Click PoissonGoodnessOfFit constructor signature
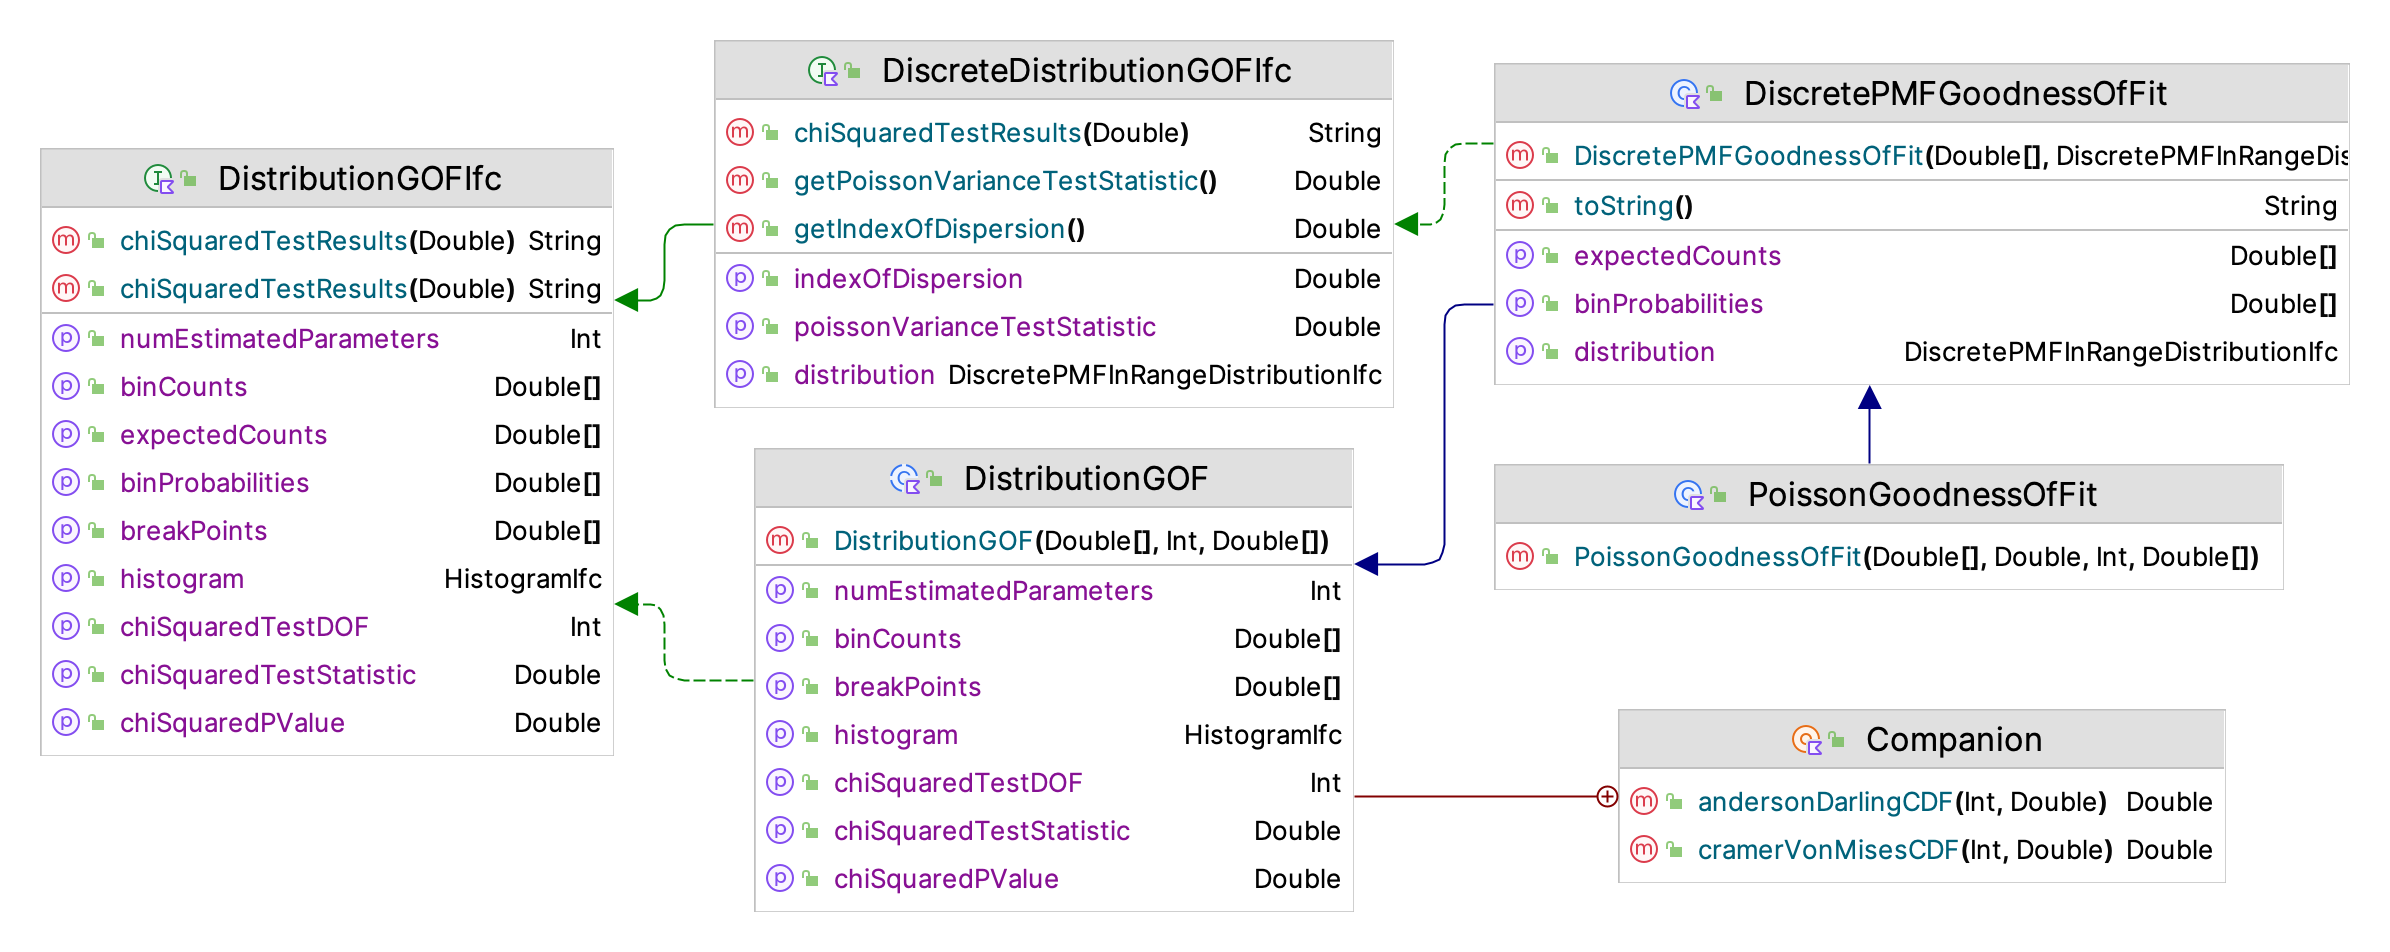This screenshot has width=2390, height=952. pos(1916,557)
